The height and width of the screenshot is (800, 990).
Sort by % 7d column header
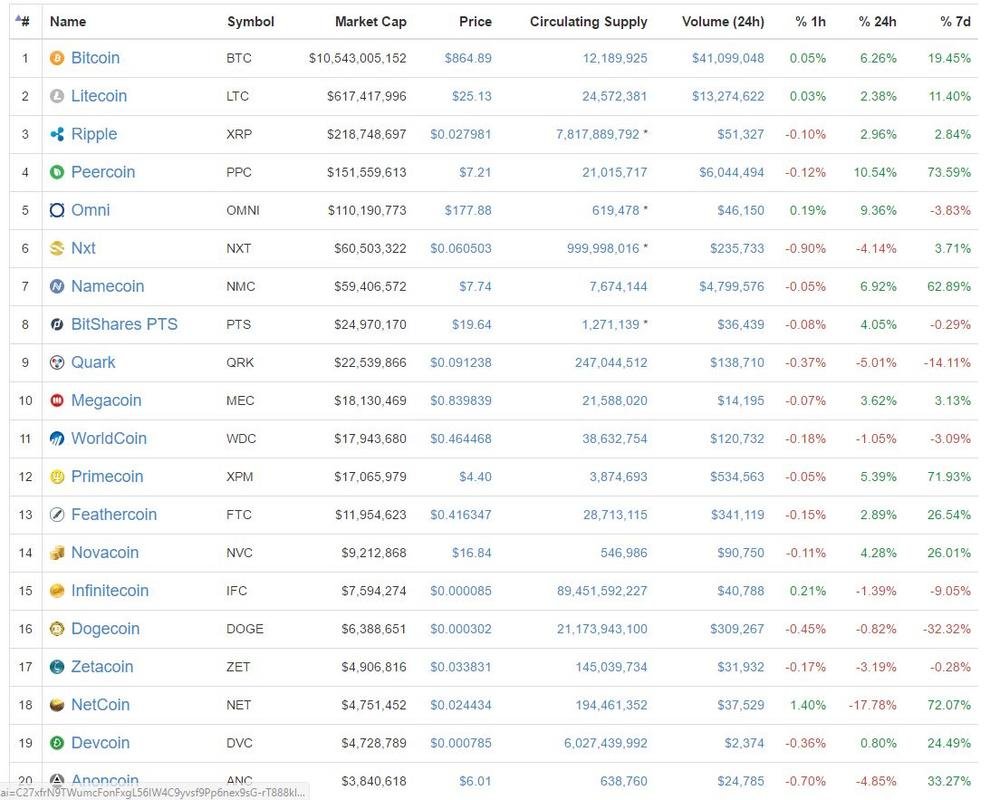click(955, 21)
